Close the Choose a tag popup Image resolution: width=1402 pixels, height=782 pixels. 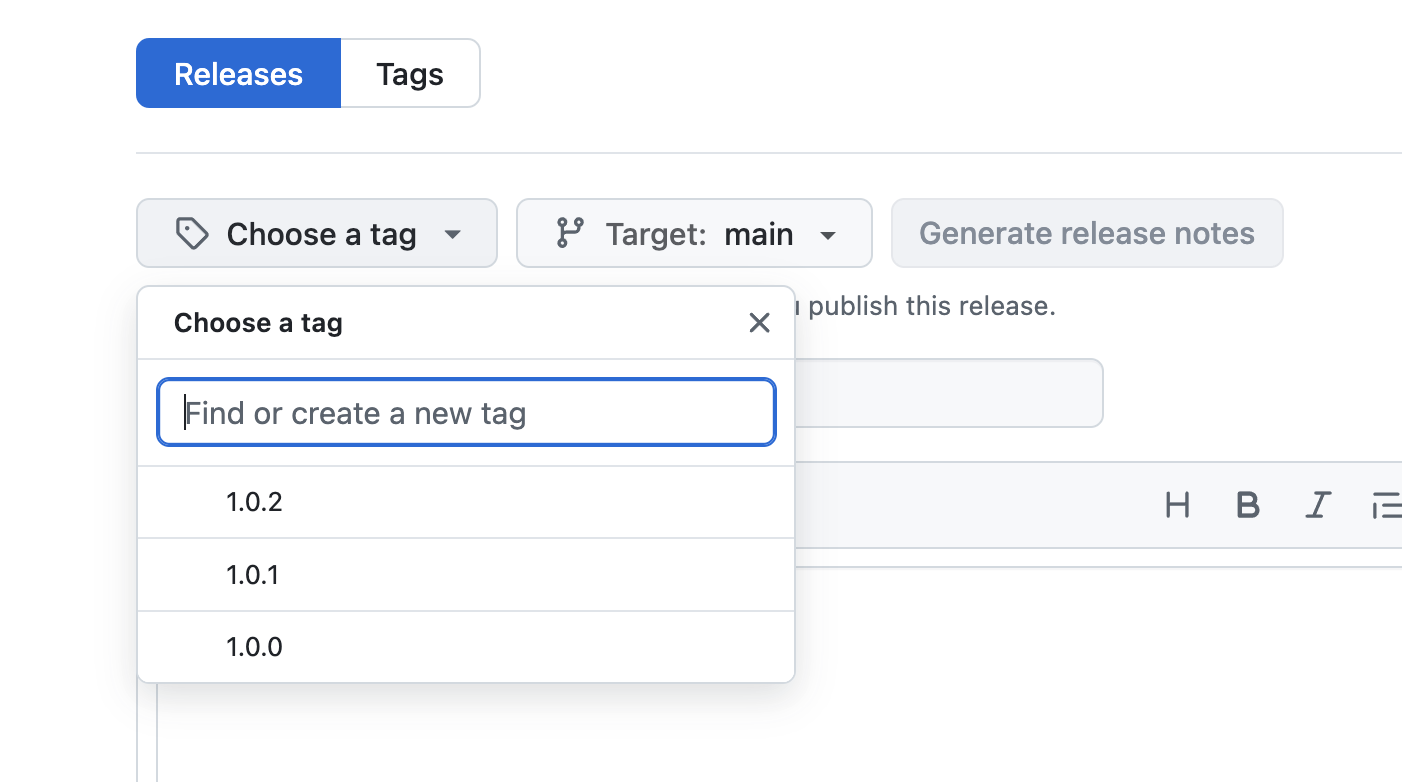[759, 323]
